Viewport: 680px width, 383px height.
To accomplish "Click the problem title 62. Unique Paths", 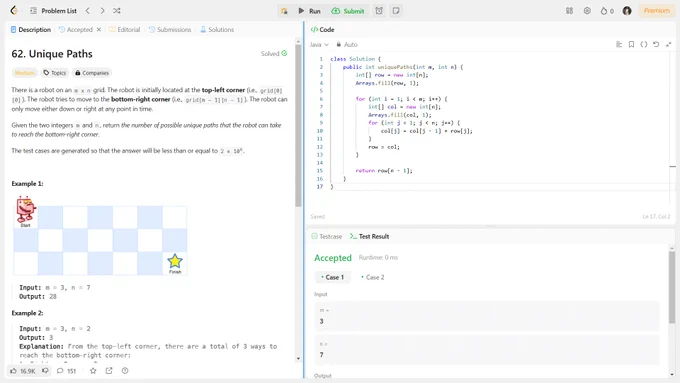I will pos(52,54).
